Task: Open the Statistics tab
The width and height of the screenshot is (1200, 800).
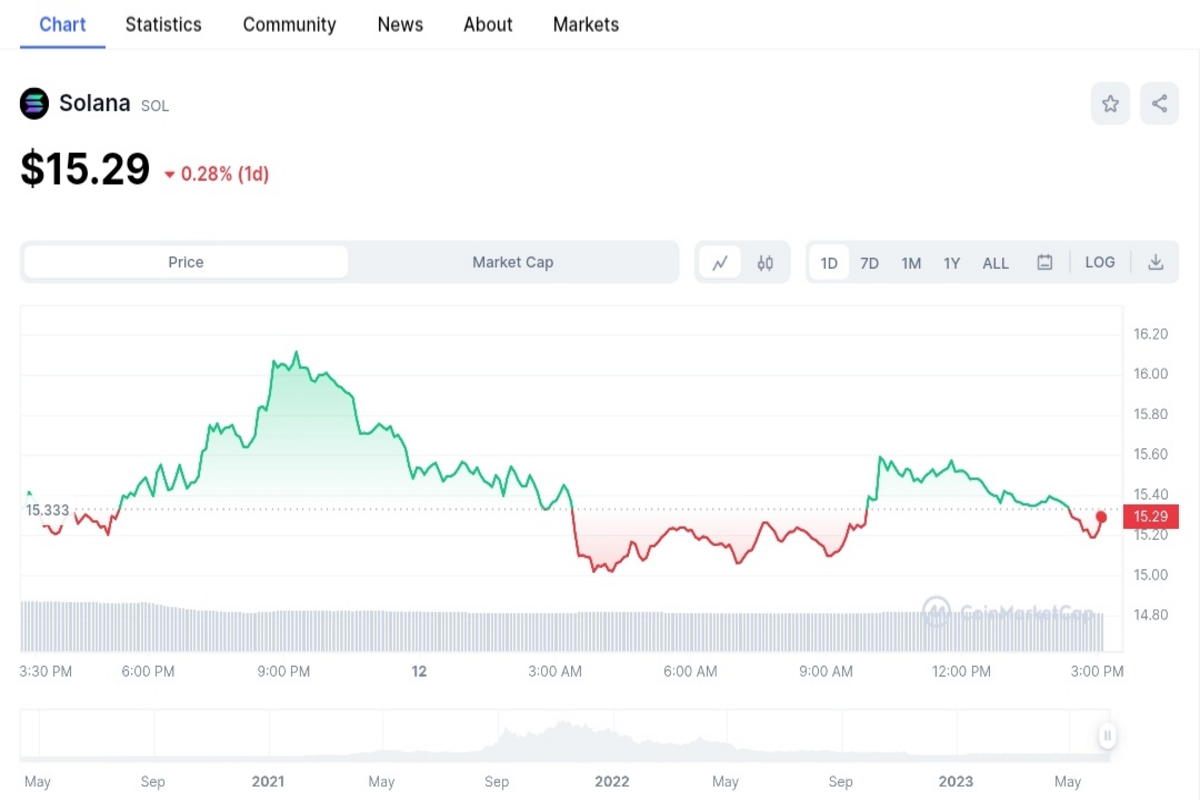Action: pos(163,24)
